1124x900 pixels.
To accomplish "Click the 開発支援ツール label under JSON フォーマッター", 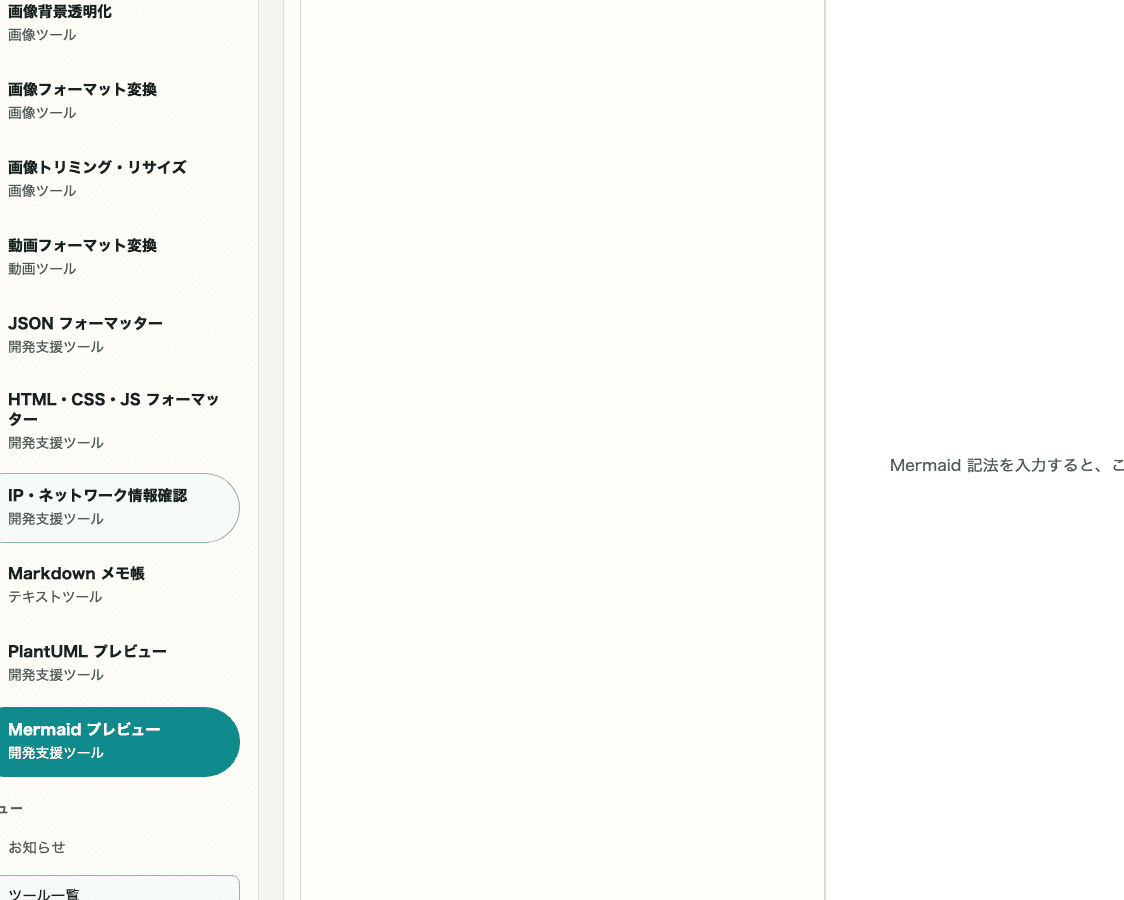I will [x=55, y=346].
